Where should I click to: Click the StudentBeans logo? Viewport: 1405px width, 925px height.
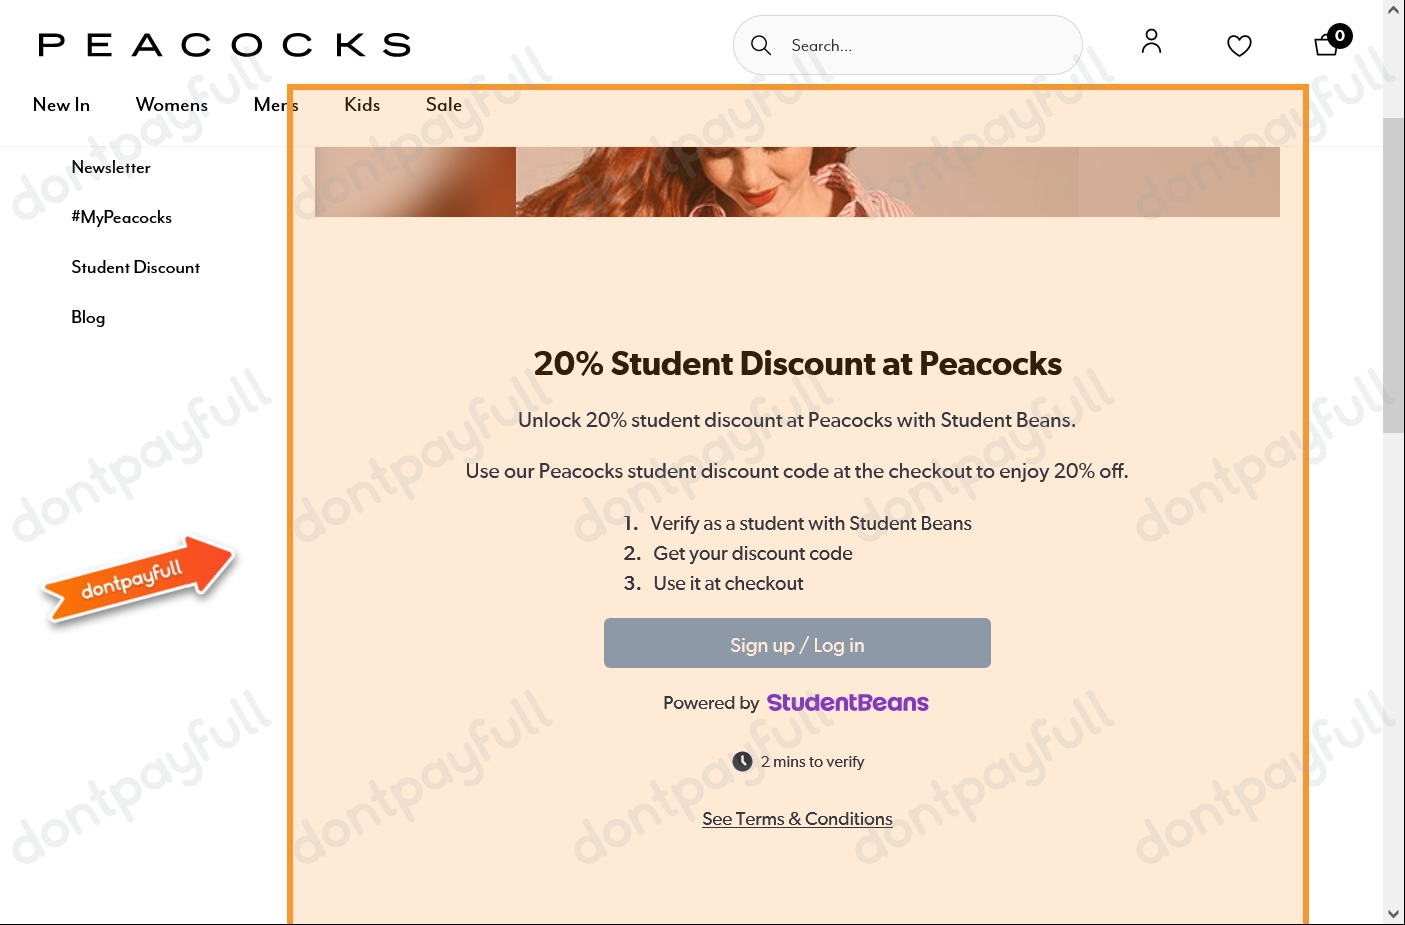[847, 703]
